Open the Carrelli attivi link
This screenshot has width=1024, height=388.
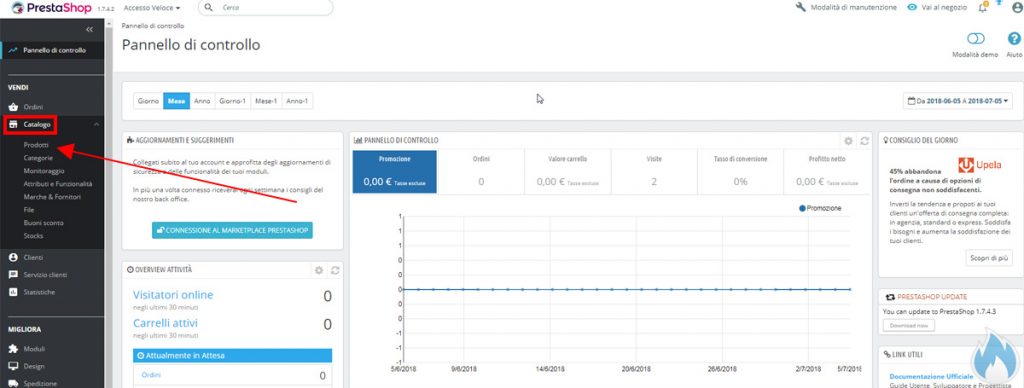pyautogui.click(x=165, y=323)
